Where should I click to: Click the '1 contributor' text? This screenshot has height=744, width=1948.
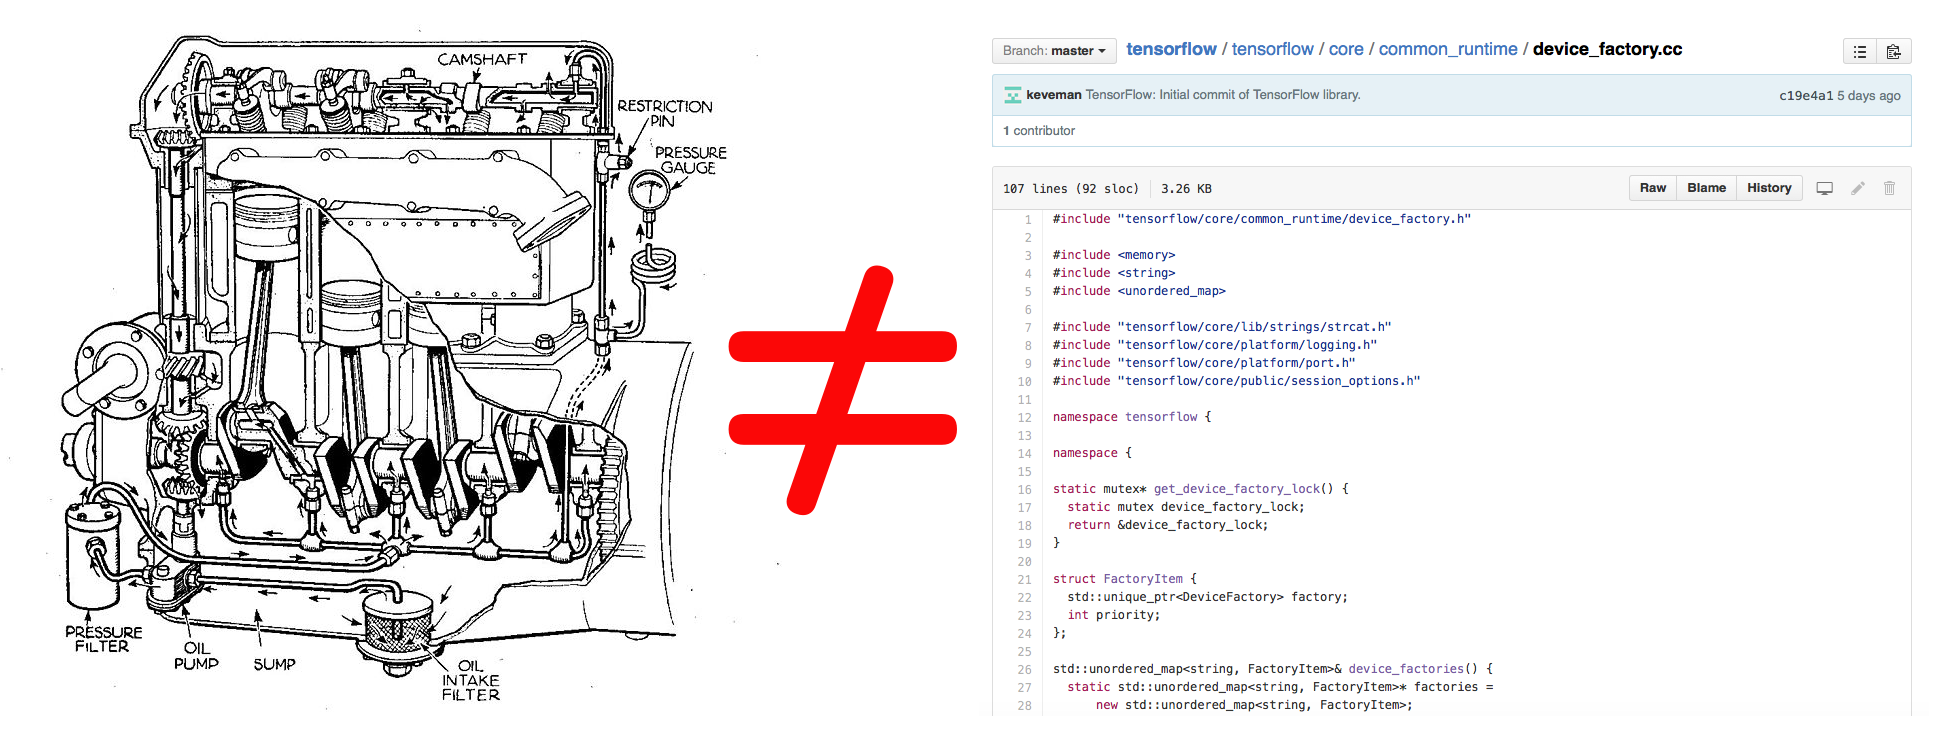coord(1039,131)
